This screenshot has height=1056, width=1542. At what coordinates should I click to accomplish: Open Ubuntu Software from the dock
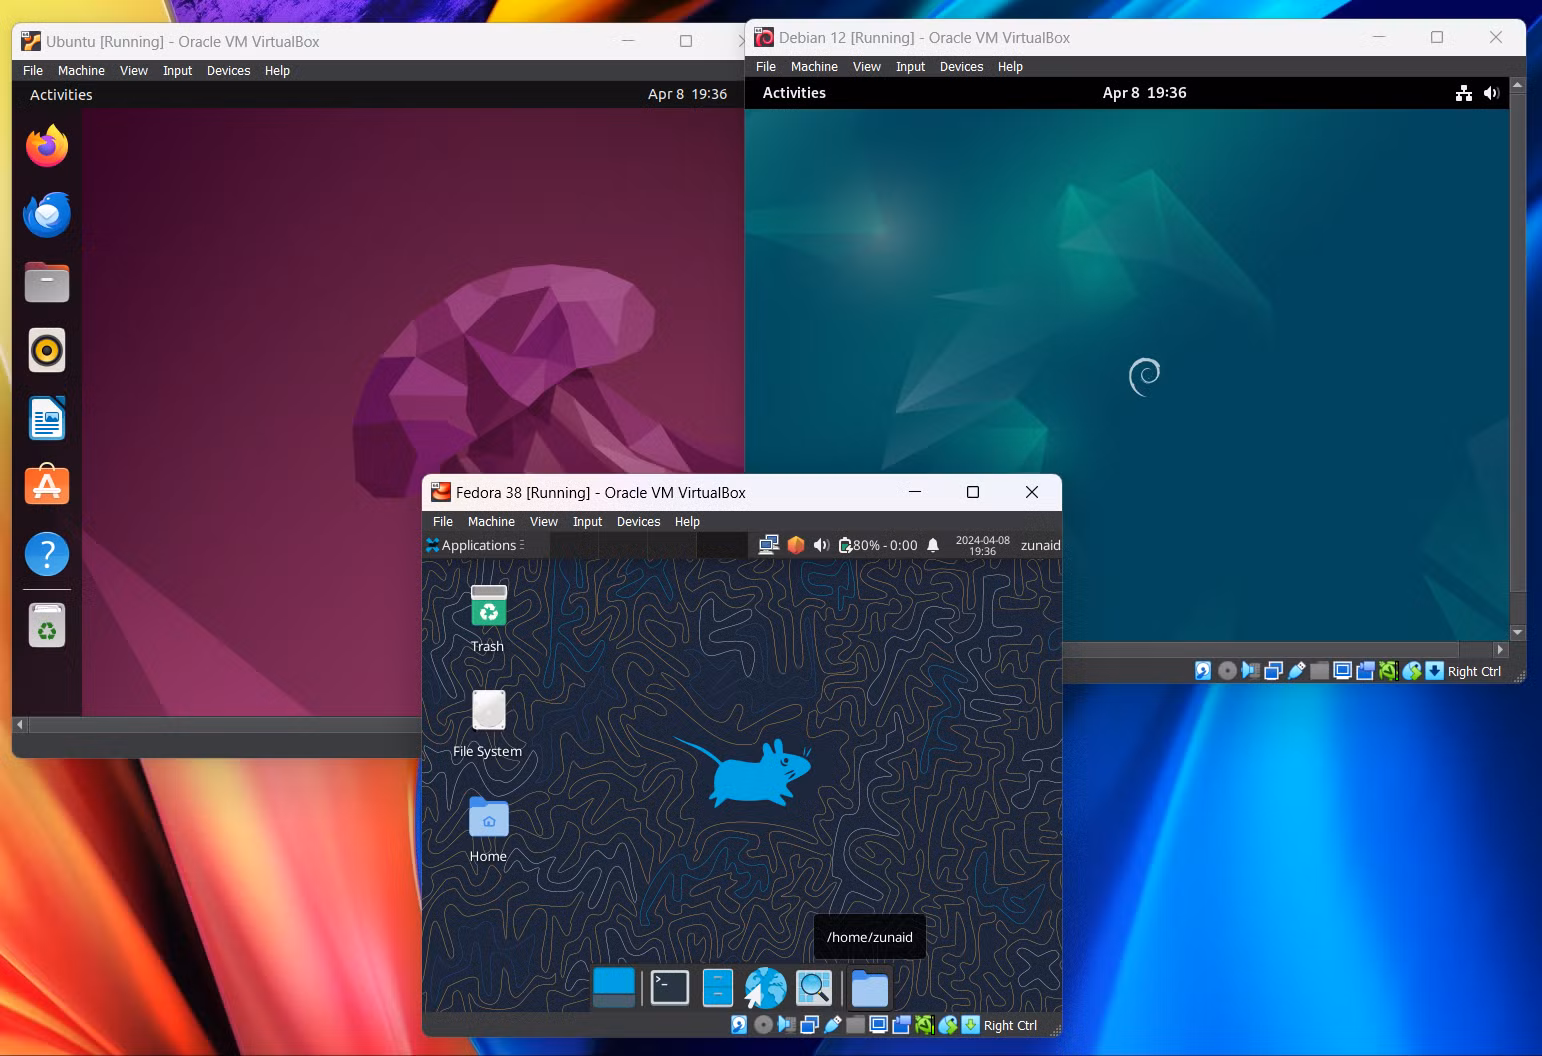[47, 486]
